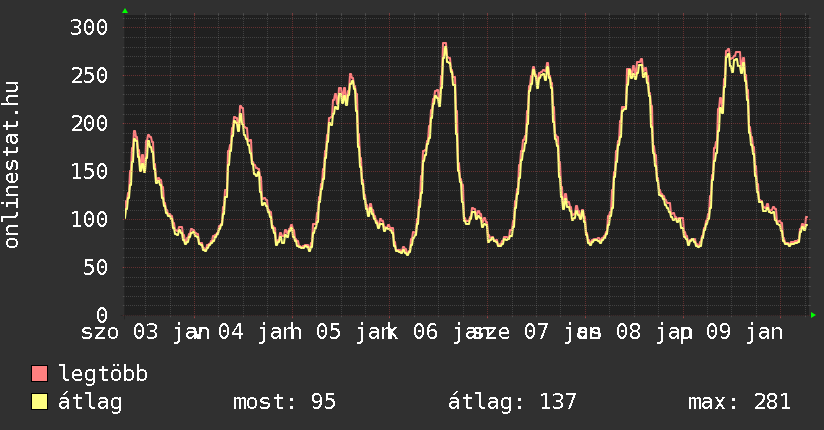The height and width of the screenshot is (430, 824).
Task: Click the green arrow at X-axis right end
Action: point(814,315)
